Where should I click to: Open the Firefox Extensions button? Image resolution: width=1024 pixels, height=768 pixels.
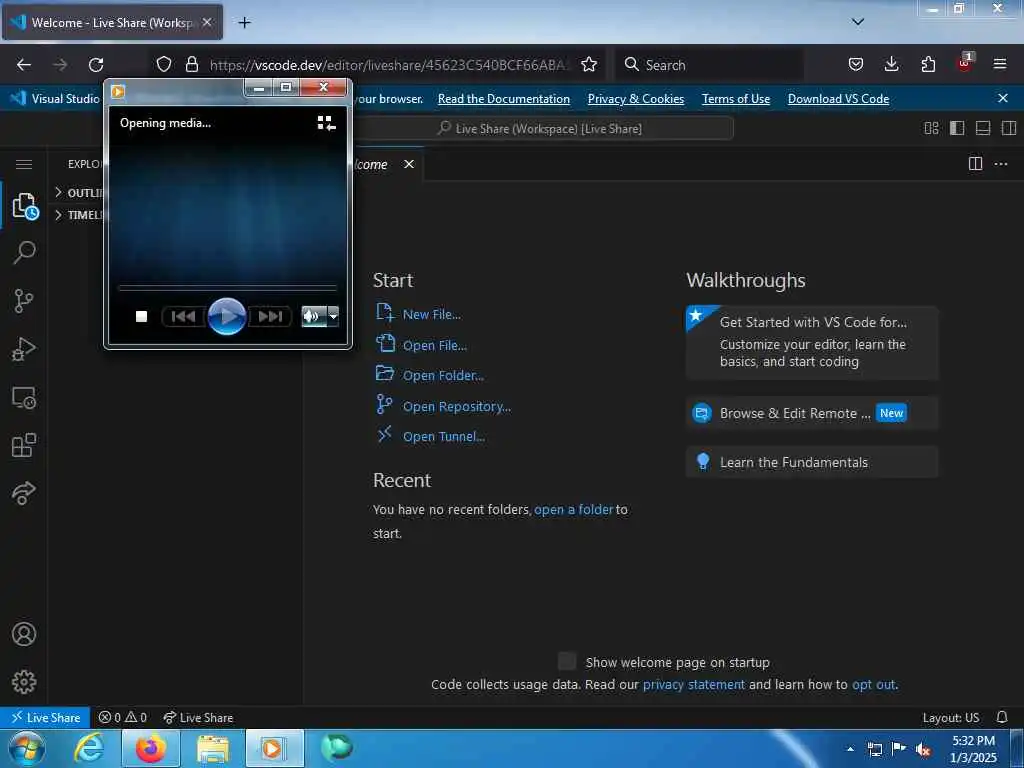[928, 64]
